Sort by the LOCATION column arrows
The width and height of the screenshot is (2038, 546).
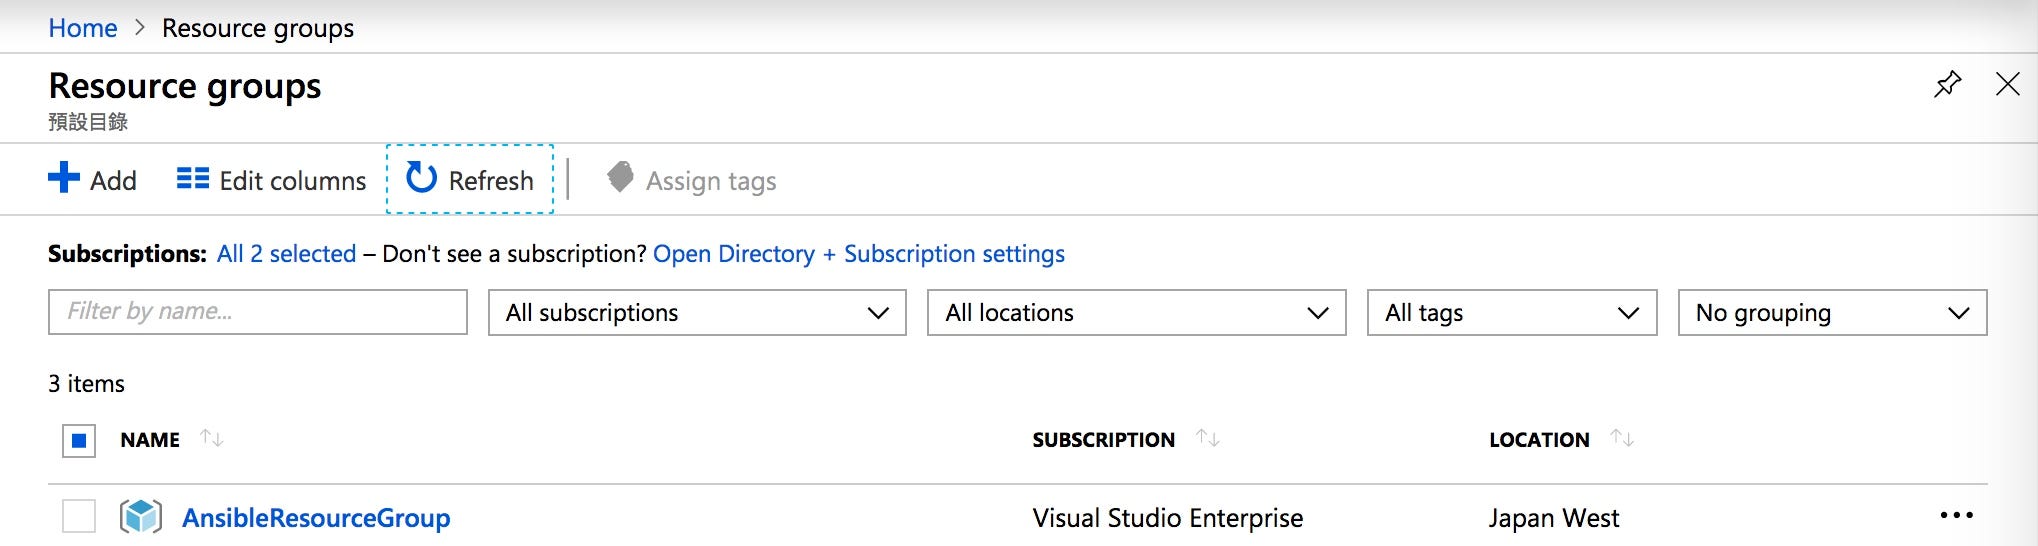[1622, 438]
